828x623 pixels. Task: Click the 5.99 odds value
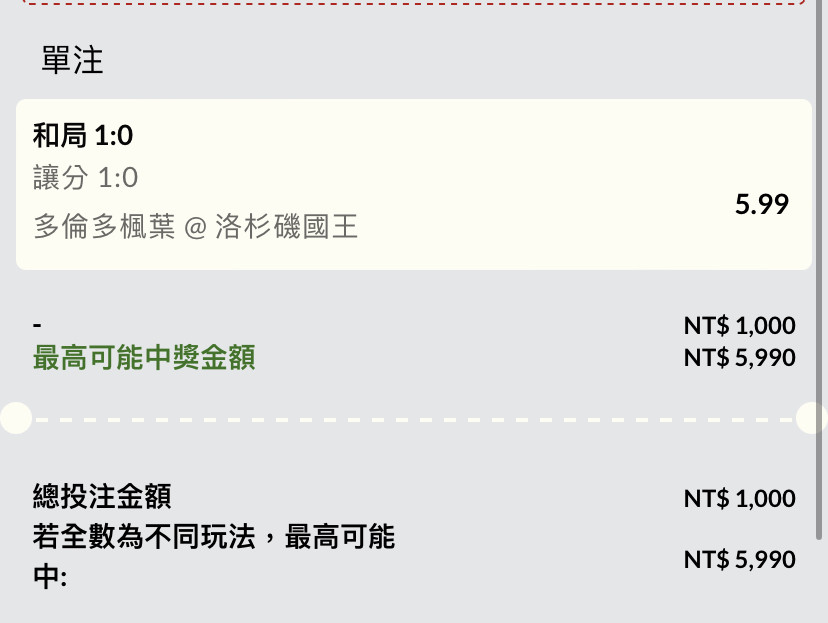pyautogui.click(x=761, y=204)
